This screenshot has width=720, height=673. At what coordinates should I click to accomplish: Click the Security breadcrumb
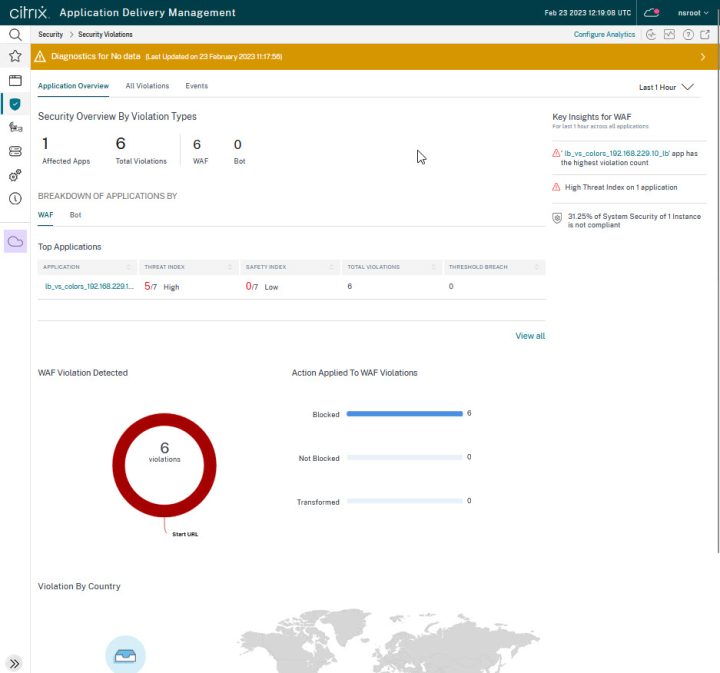(51, 34)
